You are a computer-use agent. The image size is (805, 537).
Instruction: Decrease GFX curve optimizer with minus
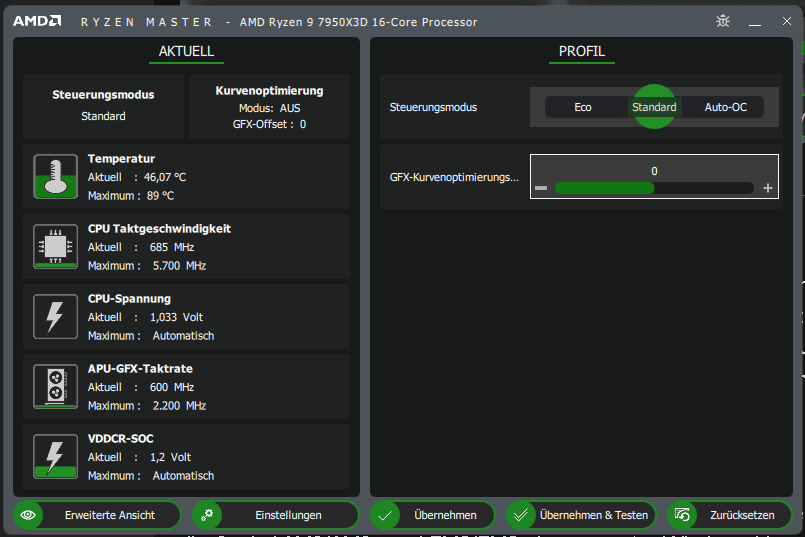coord(541,188)
